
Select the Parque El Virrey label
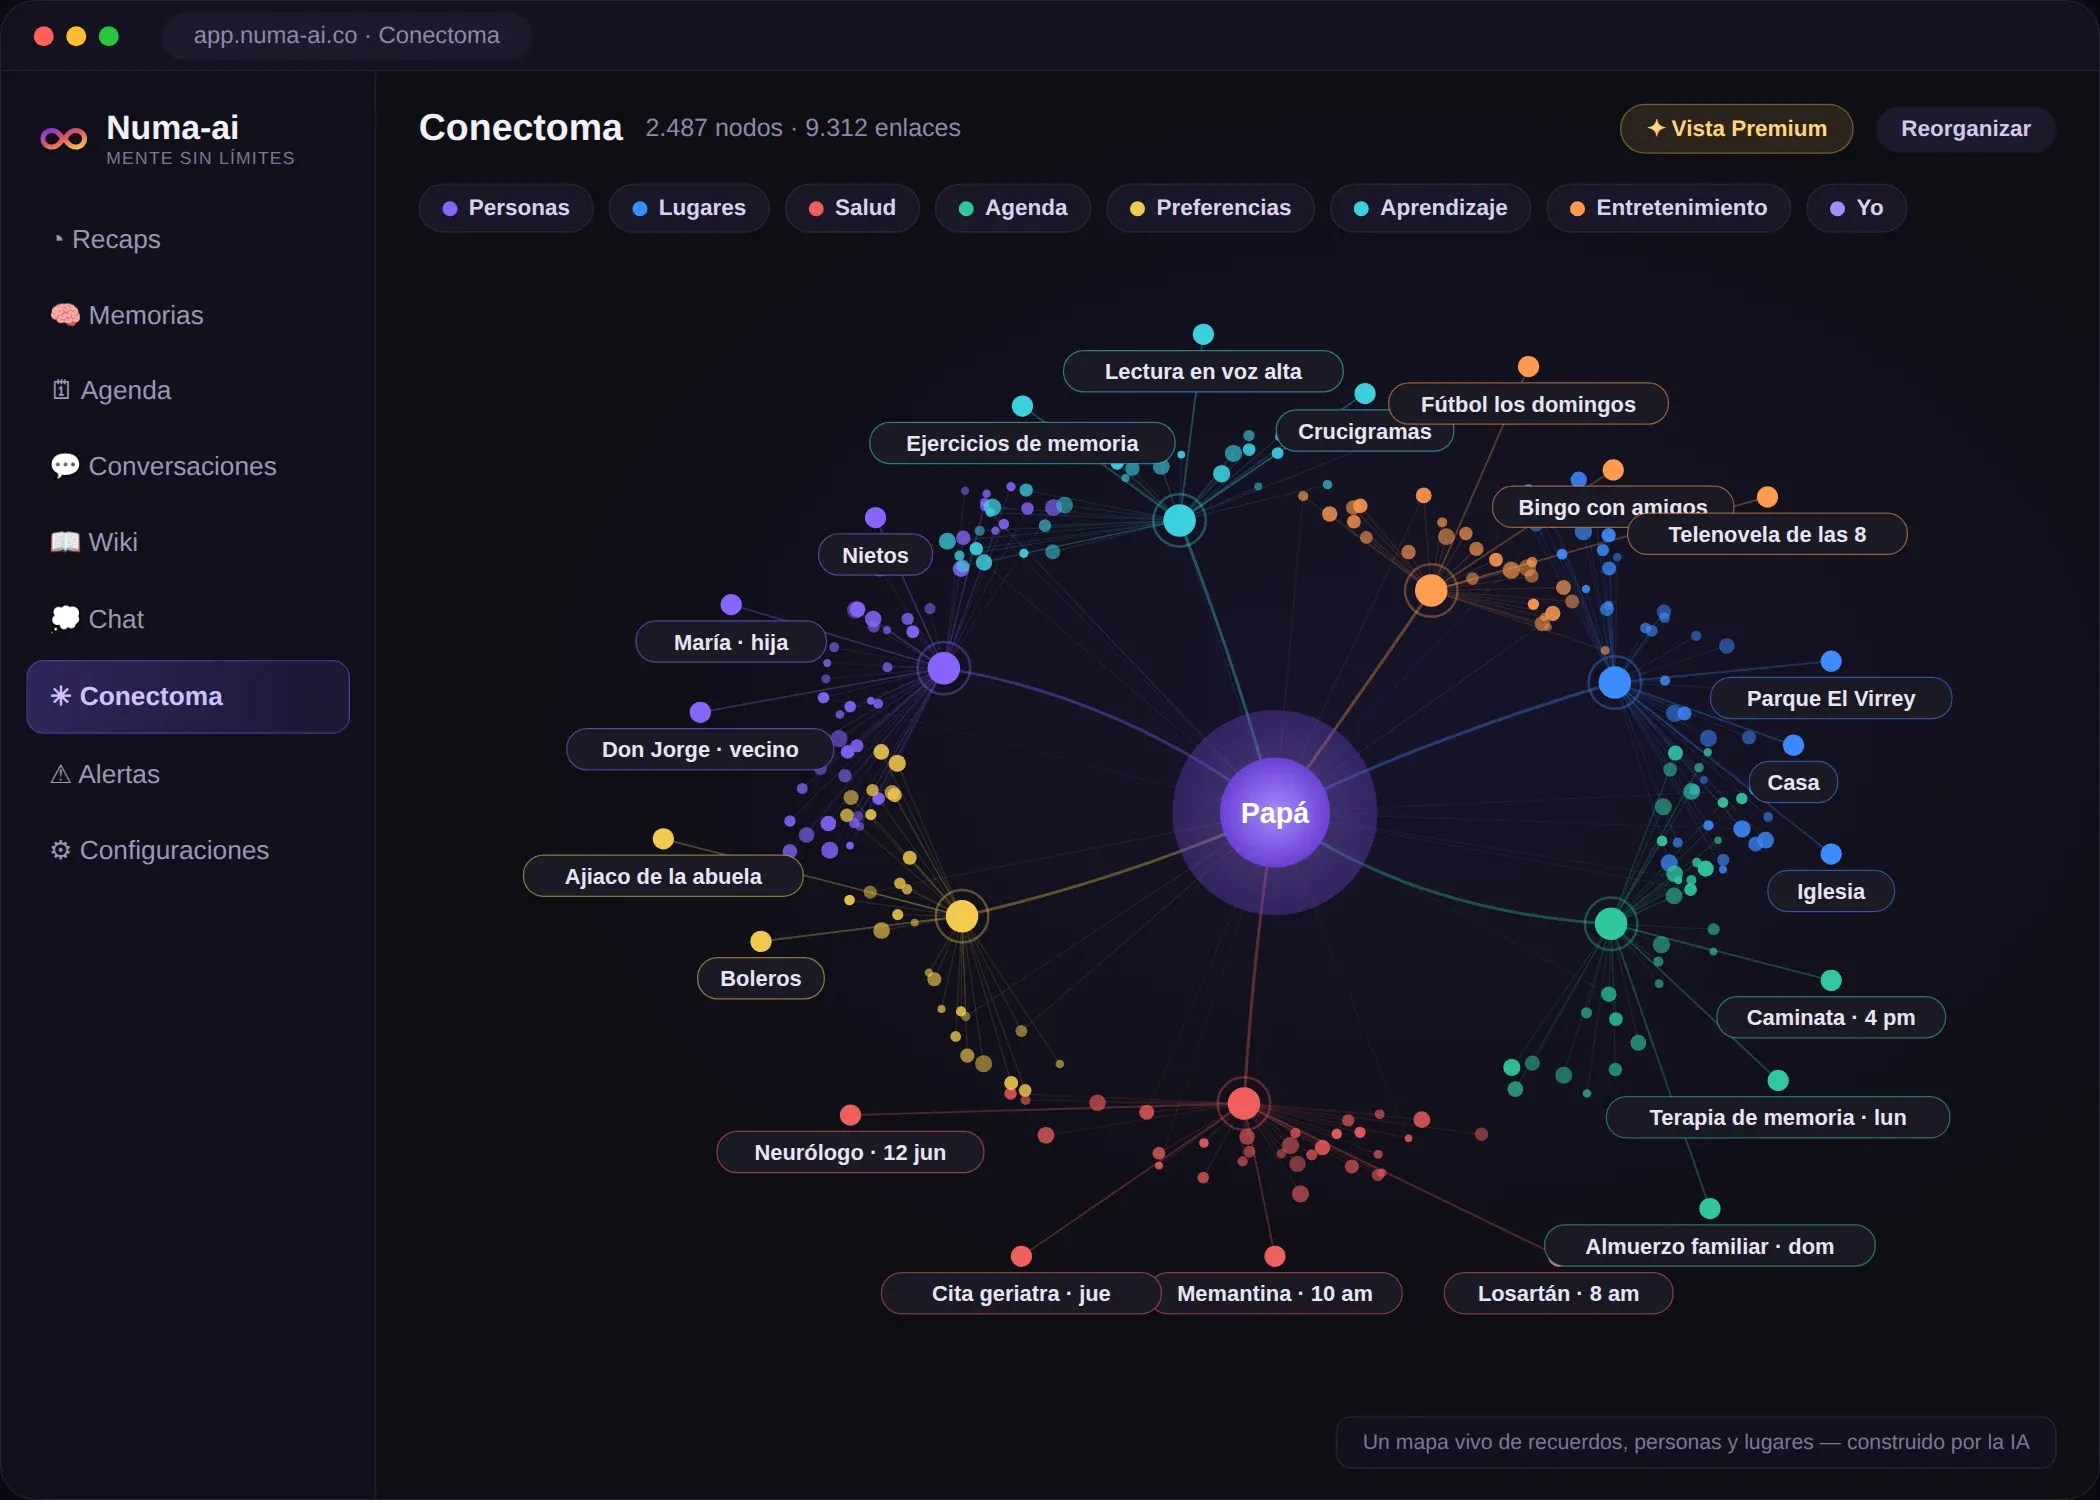pos(1831,699)
